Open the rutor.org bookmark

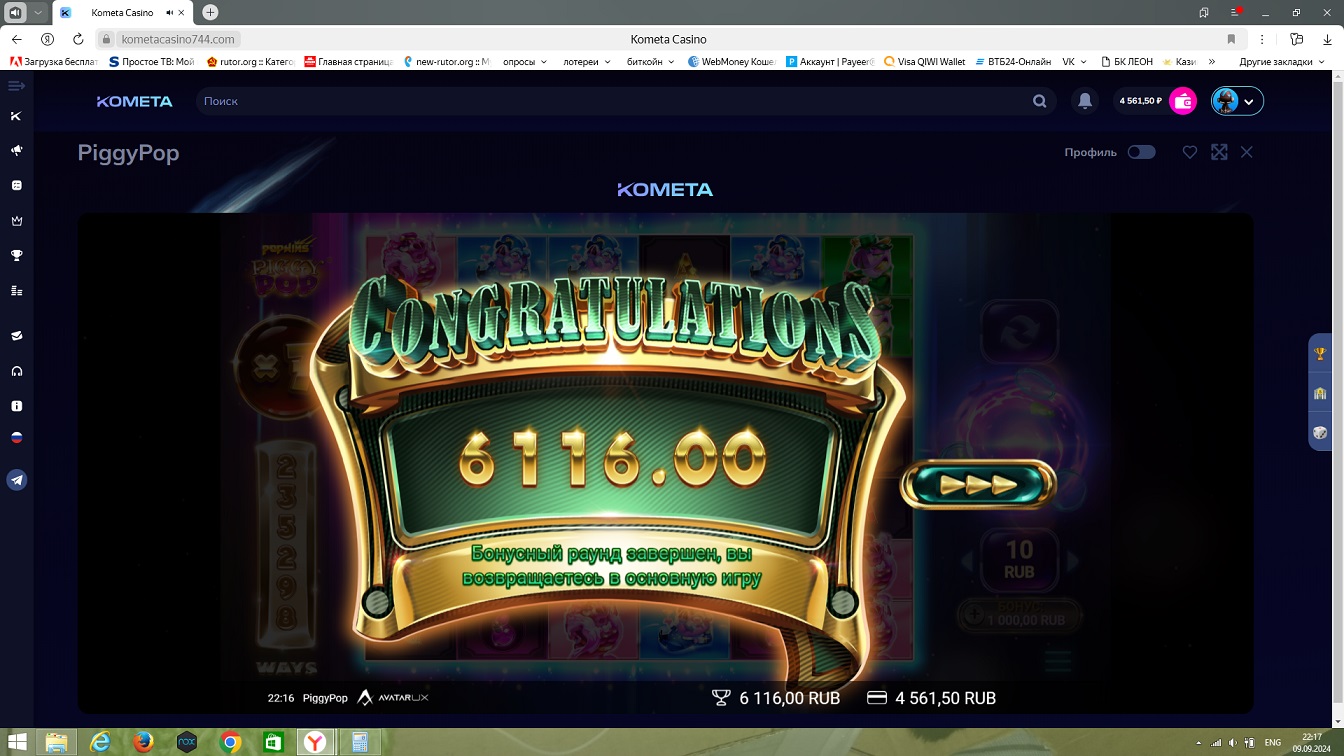(x=250, y=61)
